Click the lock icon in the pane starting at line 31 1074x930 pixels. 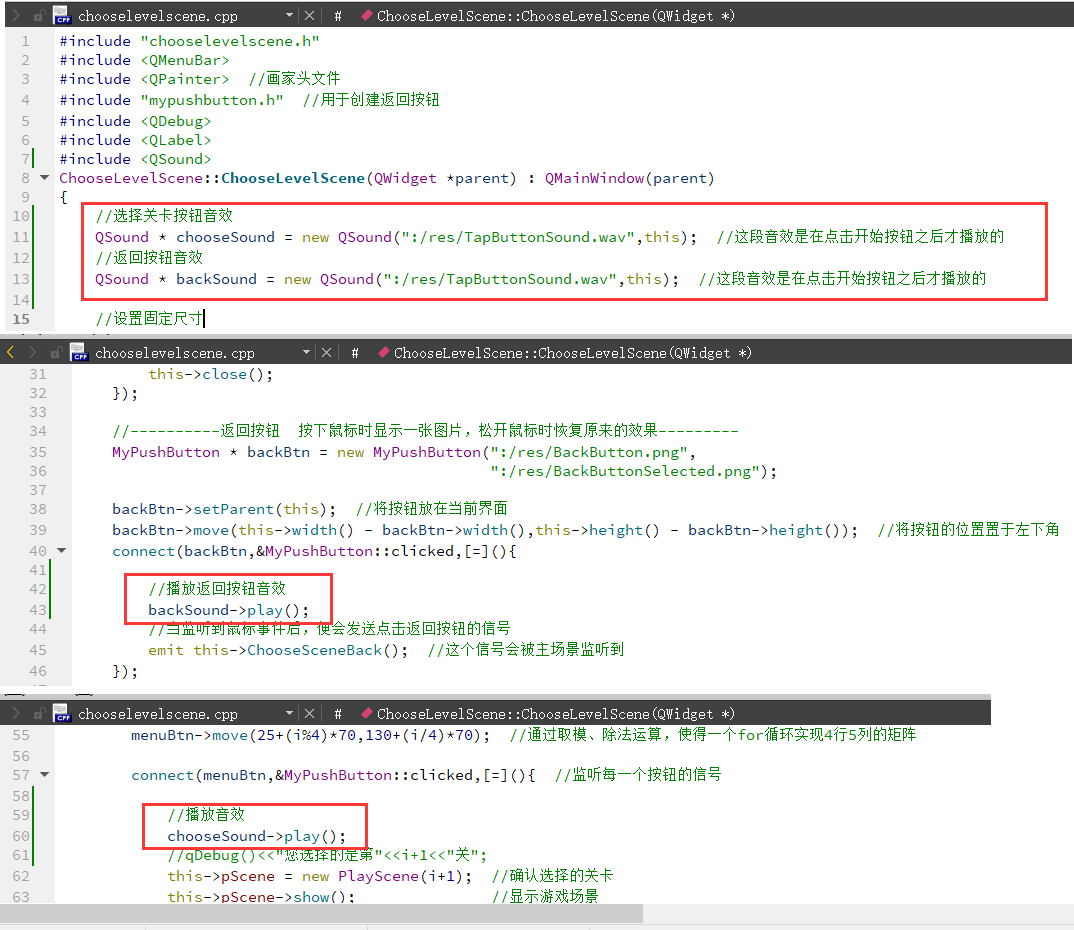coord(56,353)
